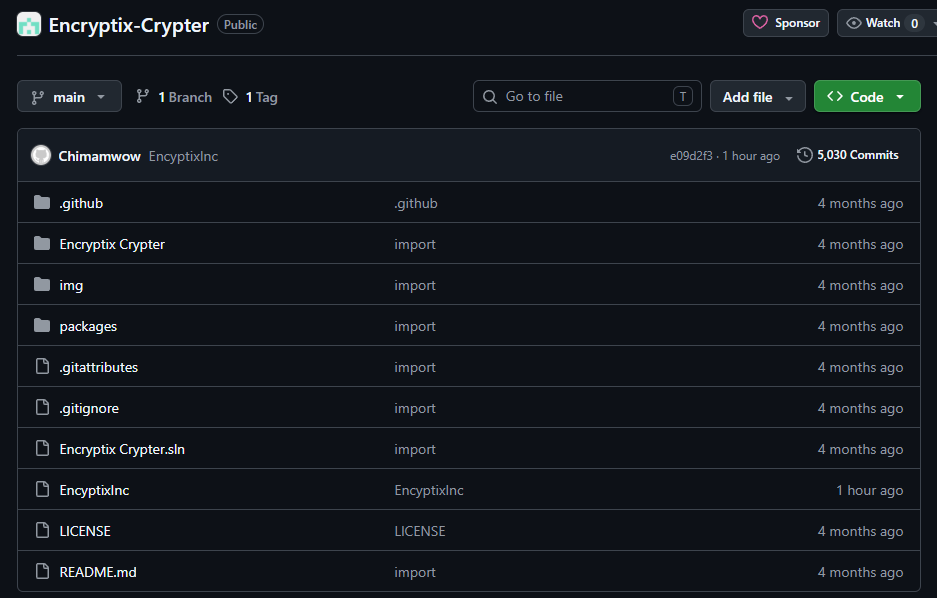Viewport: 937px width, 598px height.
Task: Open the green Code dropdown button
Action: [866, 97]
